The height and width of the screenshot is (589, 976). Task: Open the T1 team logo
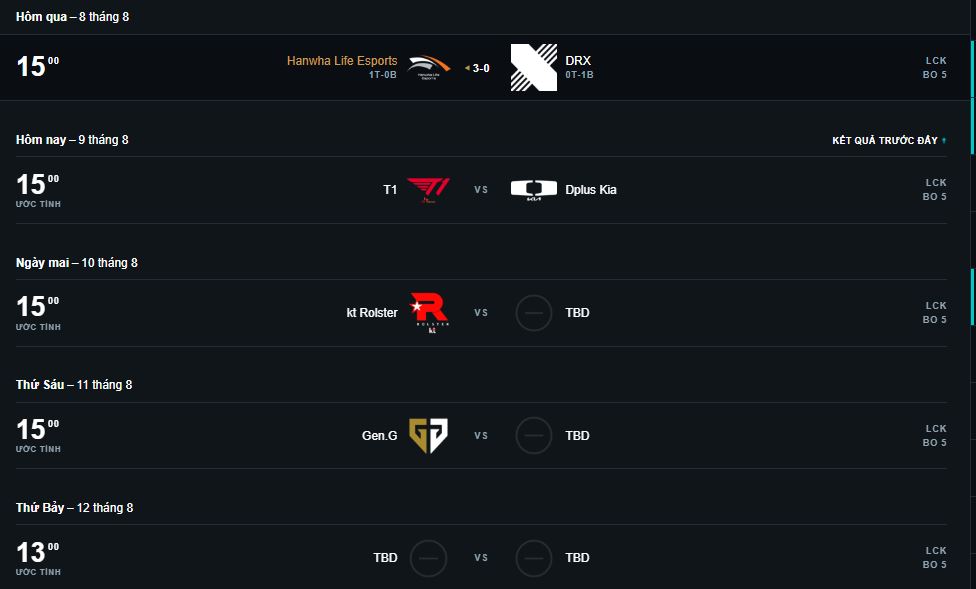click(428, 190)
